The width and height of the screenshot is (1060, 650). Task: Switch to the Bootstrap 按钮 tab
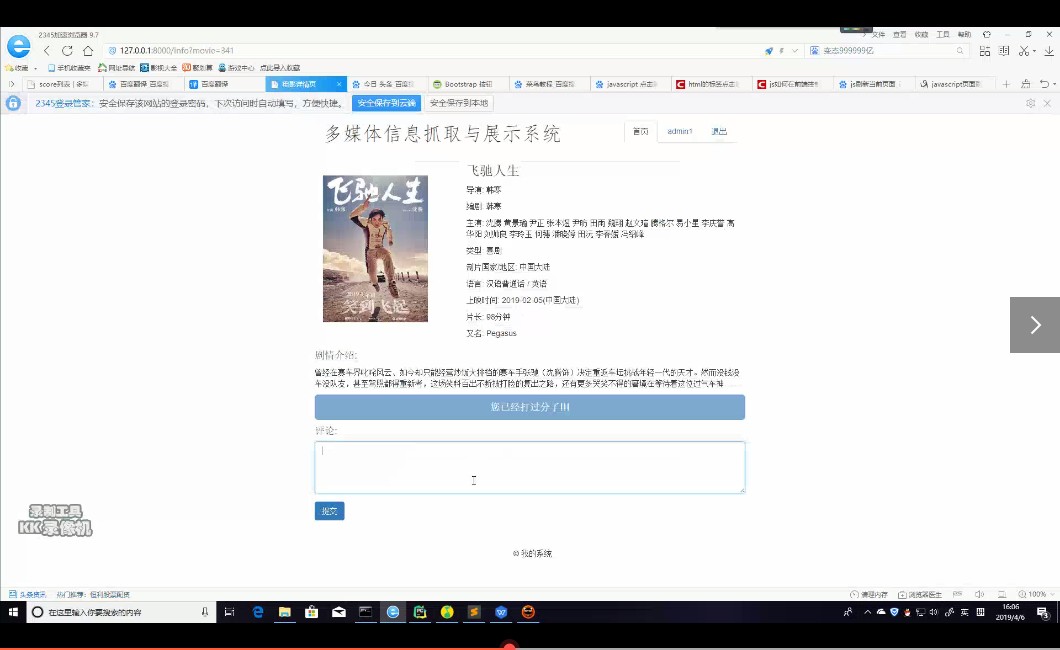[468, 84]
